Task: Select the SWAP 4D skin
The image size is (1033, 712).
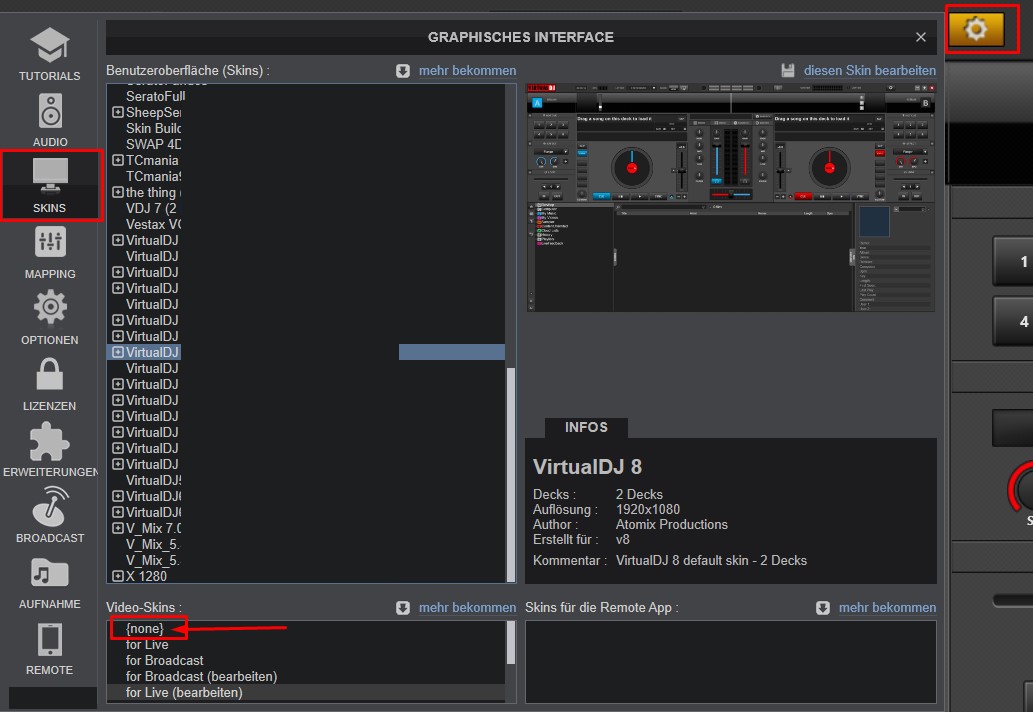Action: (154, 144)
